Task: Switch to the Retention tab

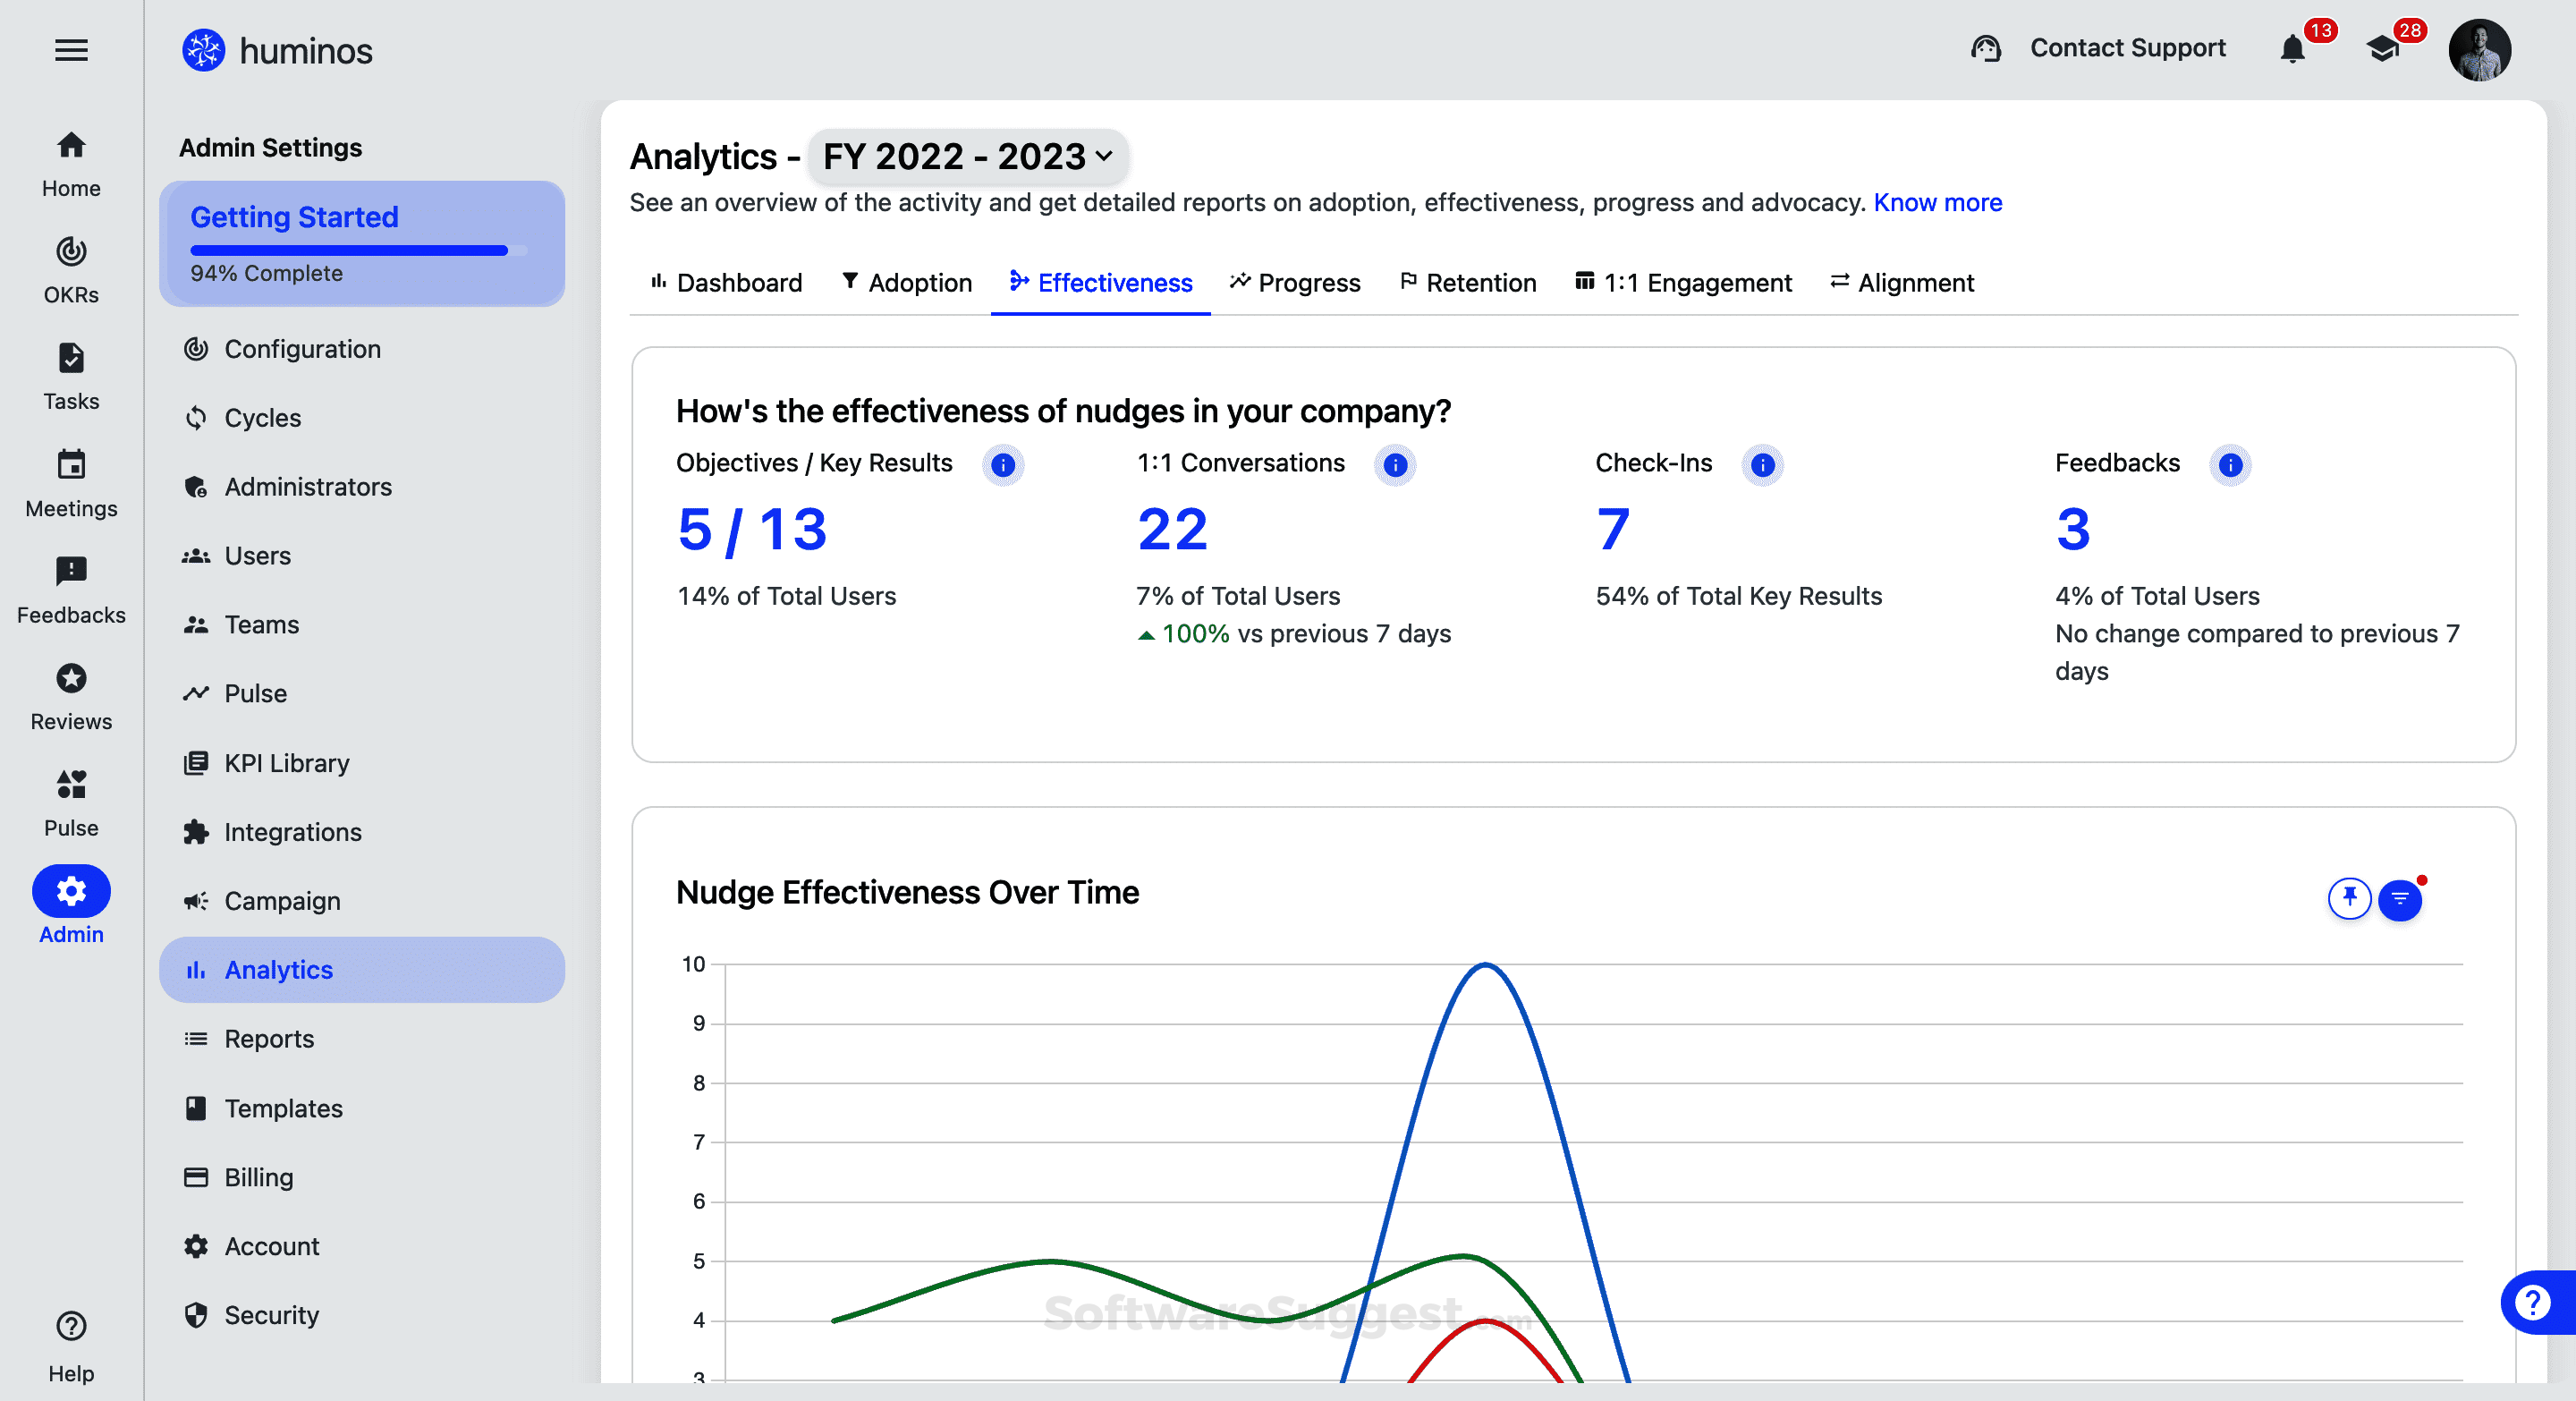Action: click(1467, 283)
